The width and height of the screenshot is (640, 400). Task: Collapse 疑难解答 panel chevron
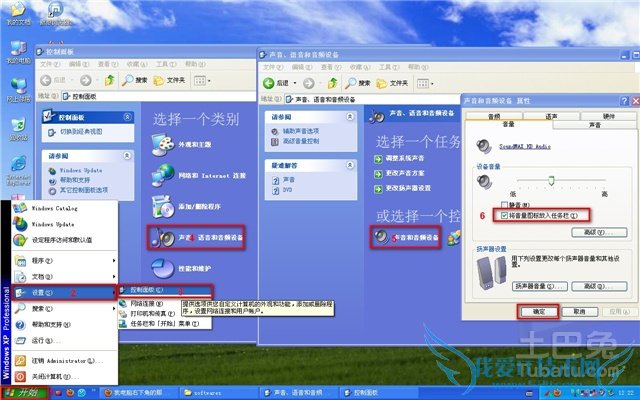click(350, 165)
